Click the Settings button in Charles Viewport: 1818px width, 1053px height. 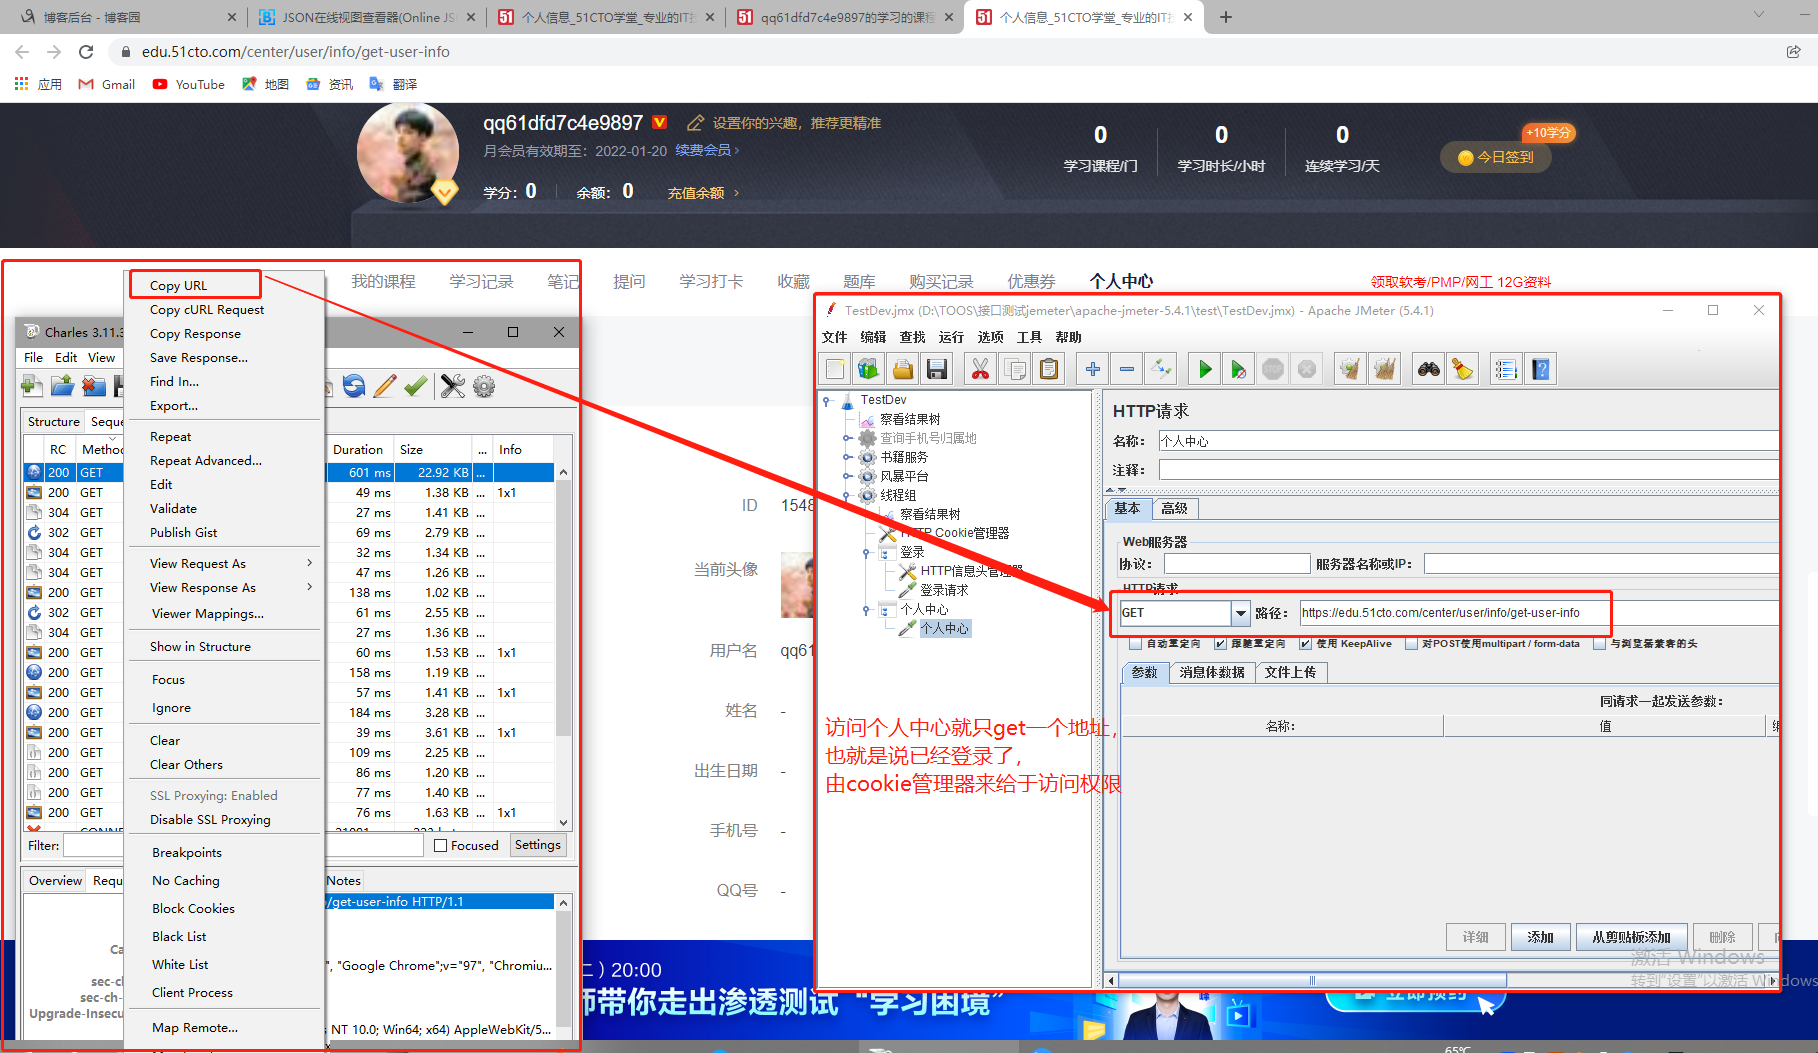(x=538, y=845)
